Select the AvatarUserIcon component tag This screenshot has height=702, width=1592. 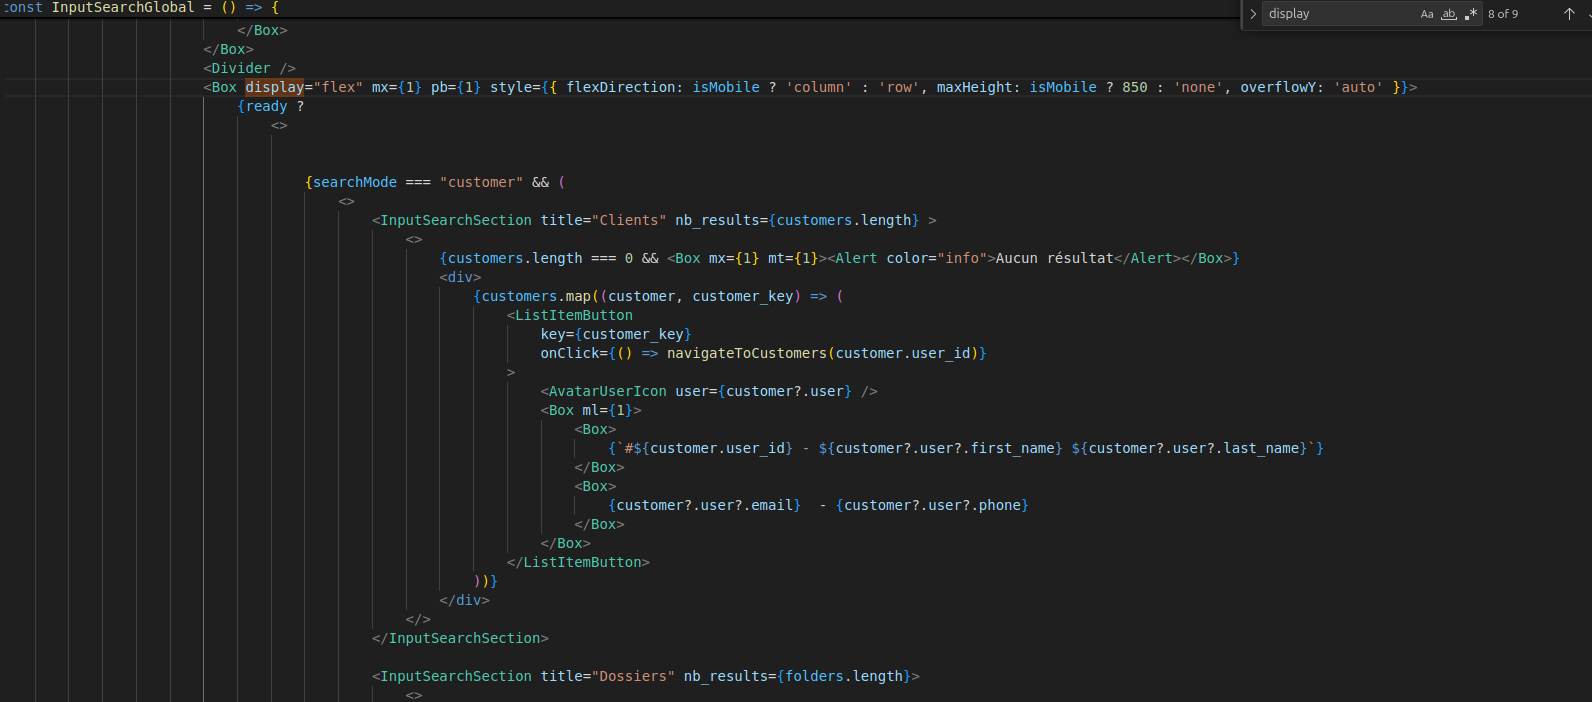[x=607, y=391]
